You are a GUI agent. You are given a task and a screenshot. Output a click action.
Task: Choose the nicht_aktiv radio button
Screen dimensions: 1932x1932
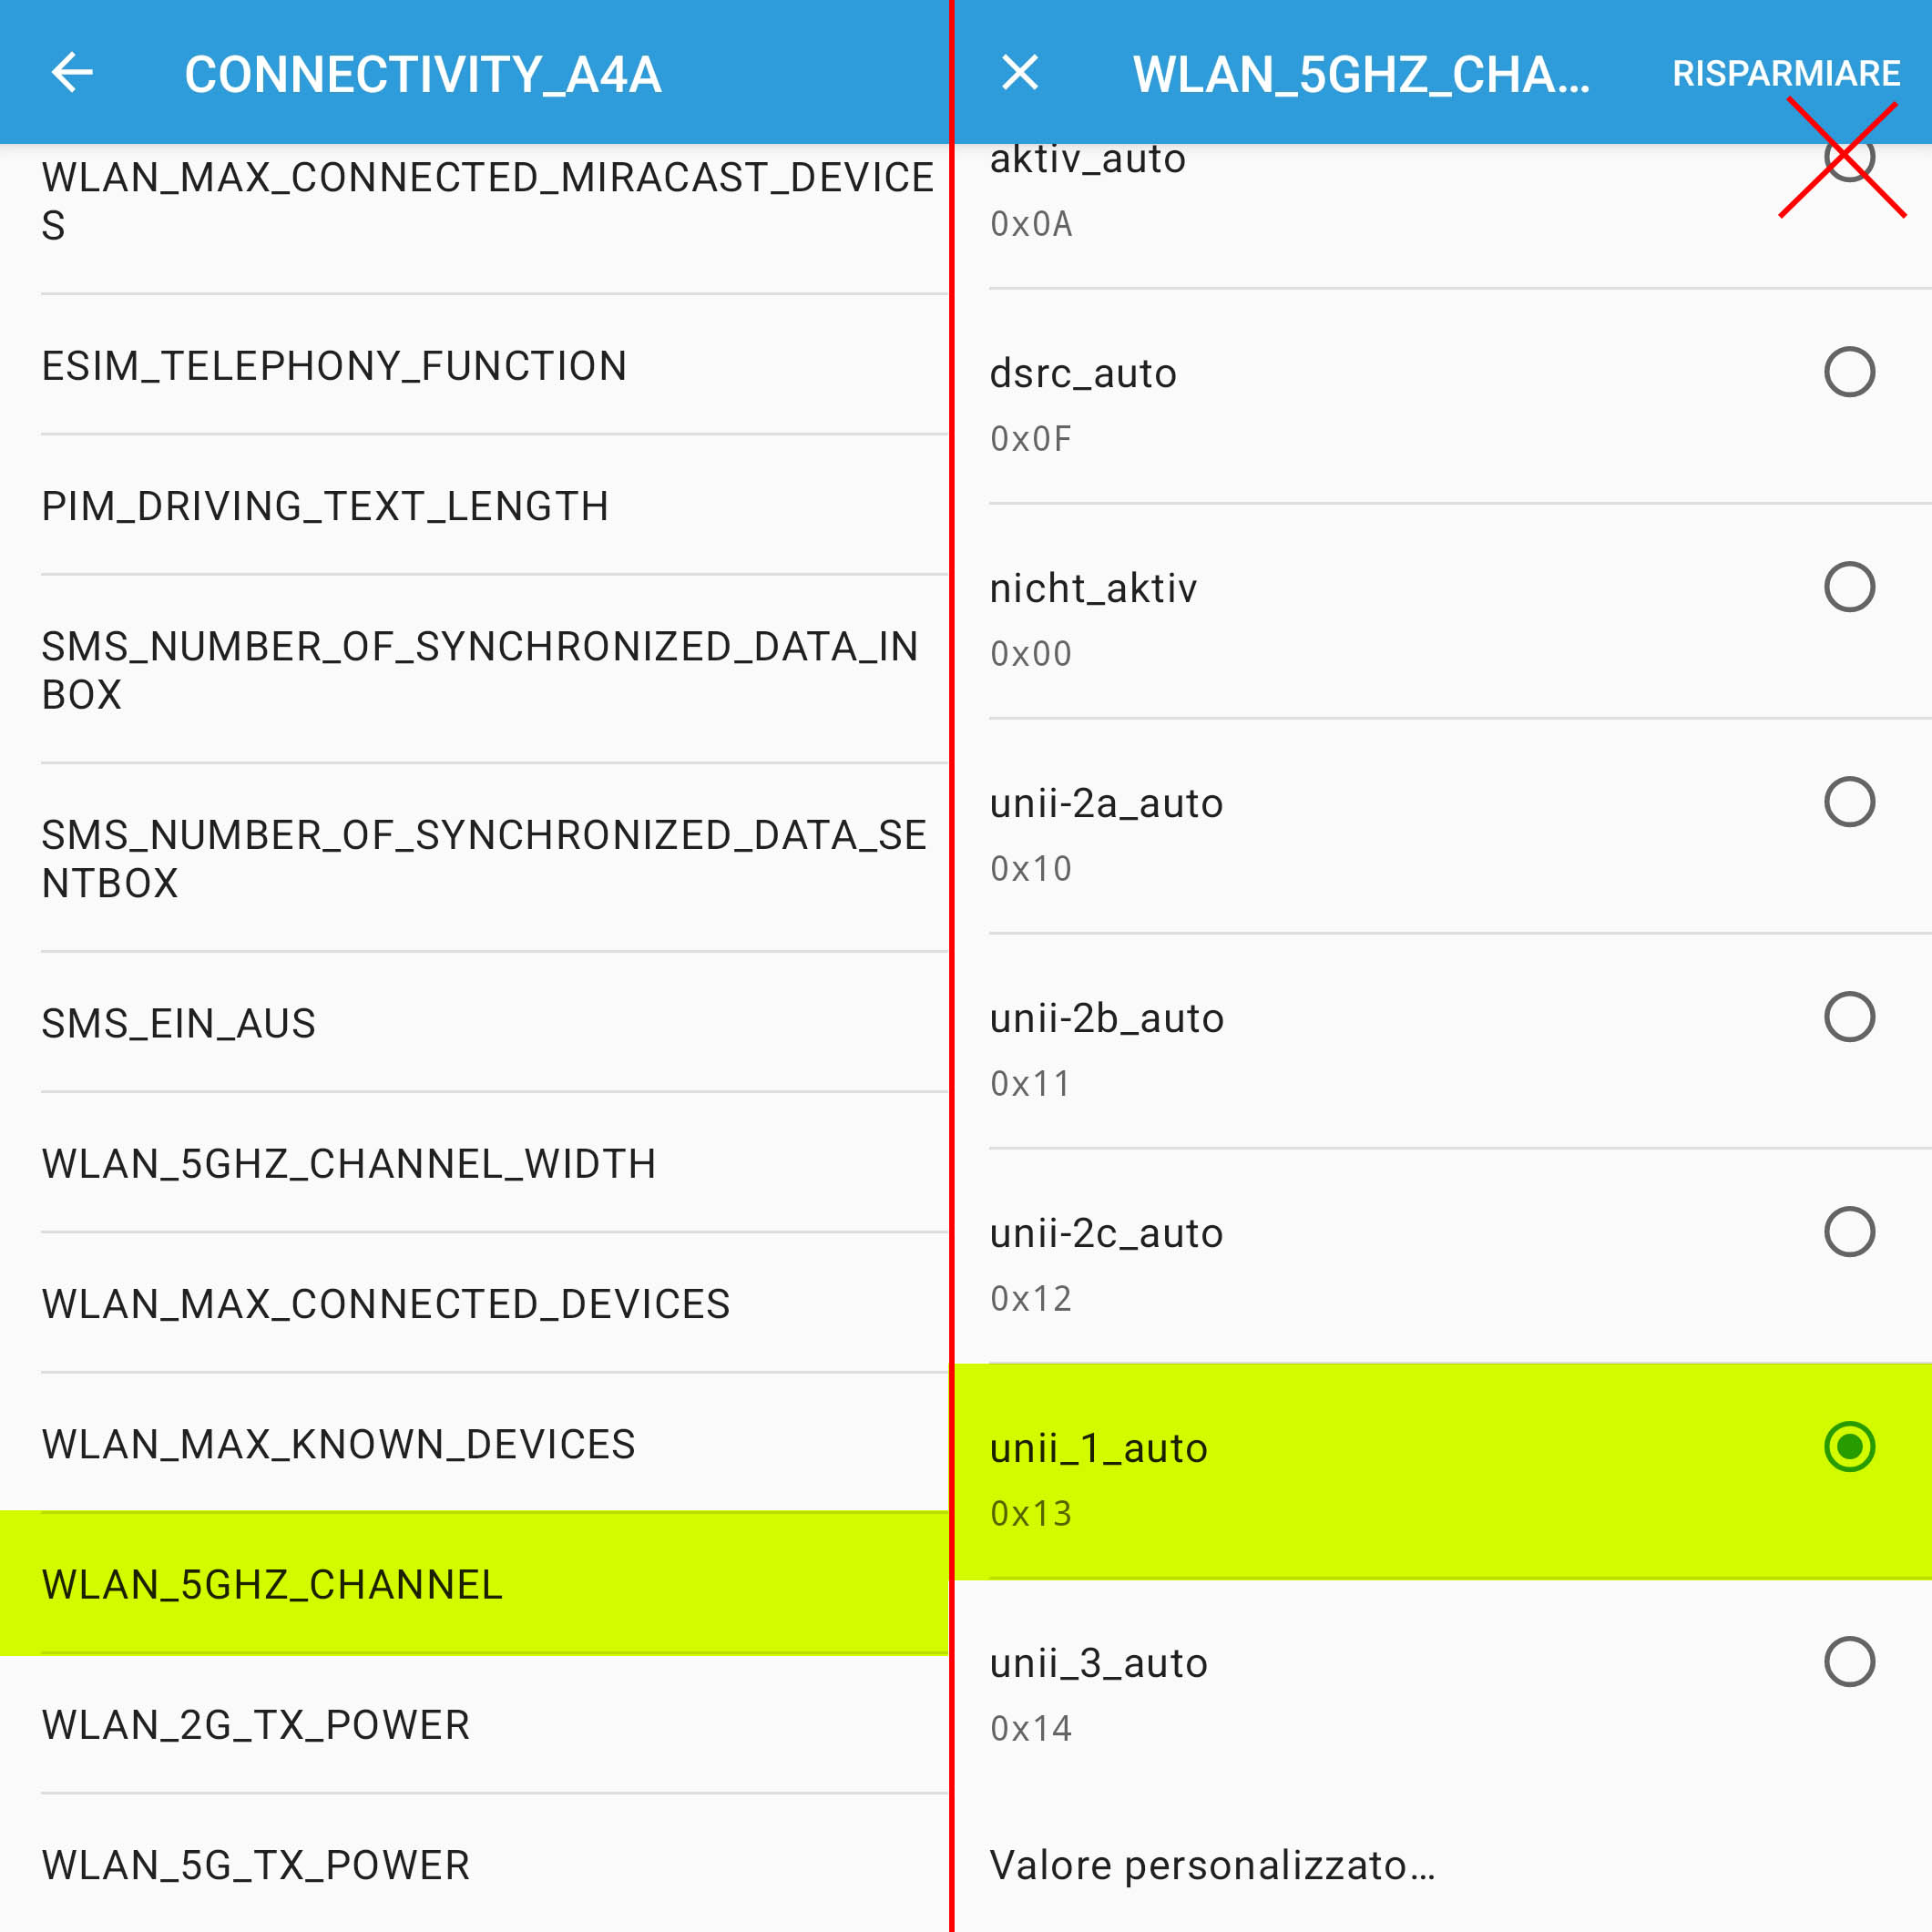point(1848,587)
